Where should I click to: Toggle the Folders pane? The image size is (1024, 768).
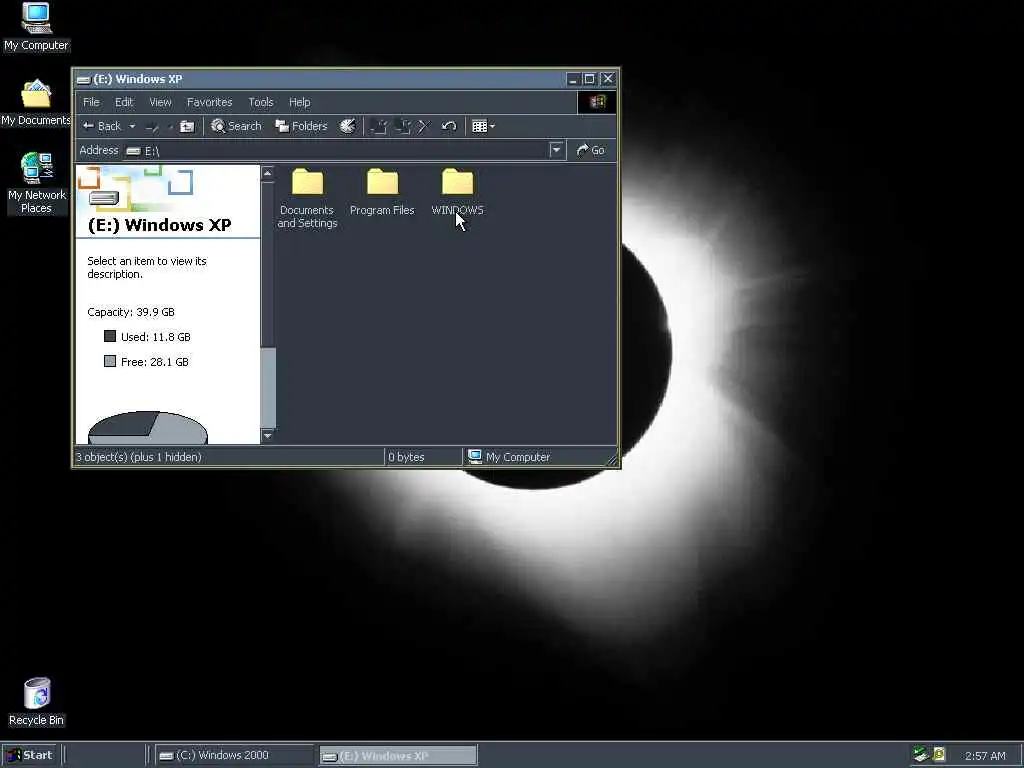tap(301, 126)
